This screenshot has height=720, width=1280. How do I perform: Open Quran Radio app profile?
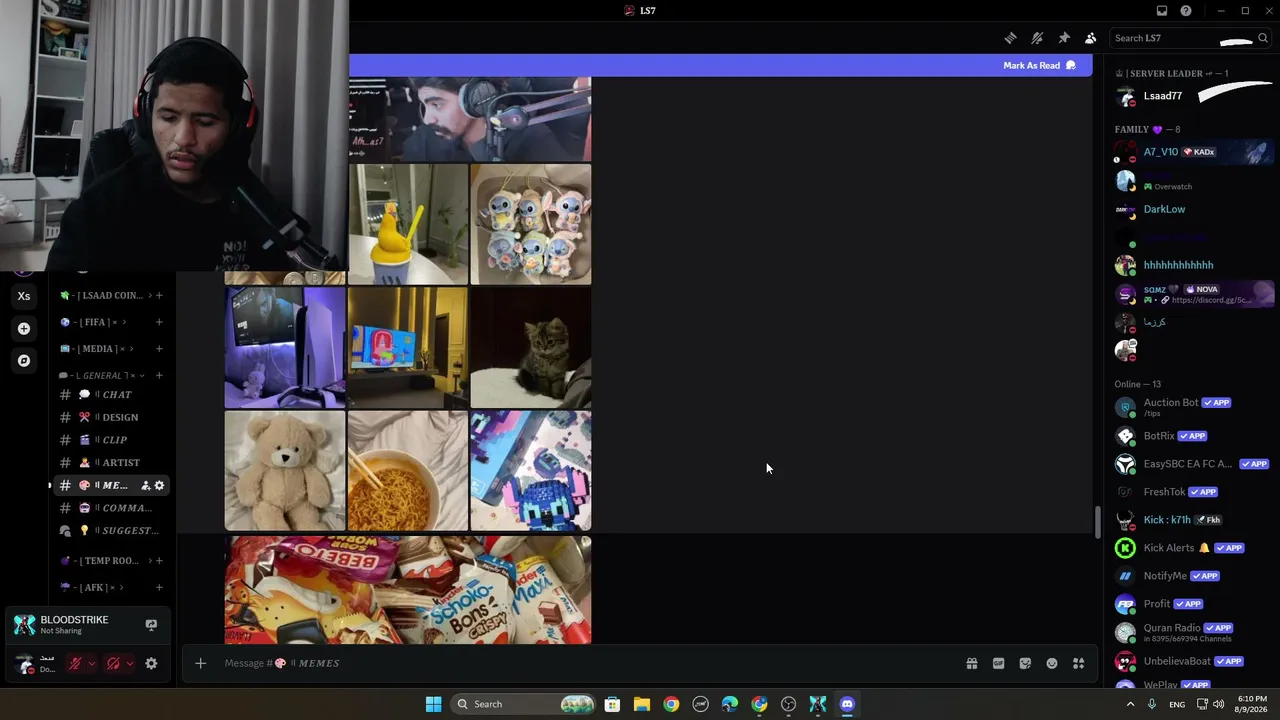click(x=1190, y=632)
